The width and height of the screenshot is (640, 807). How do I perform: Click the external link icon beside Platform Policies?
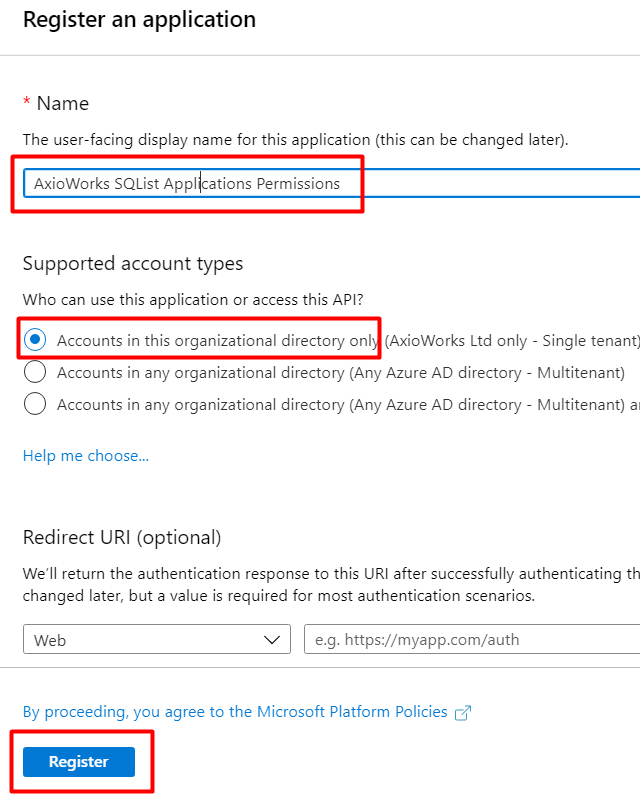tap(463, 713)
